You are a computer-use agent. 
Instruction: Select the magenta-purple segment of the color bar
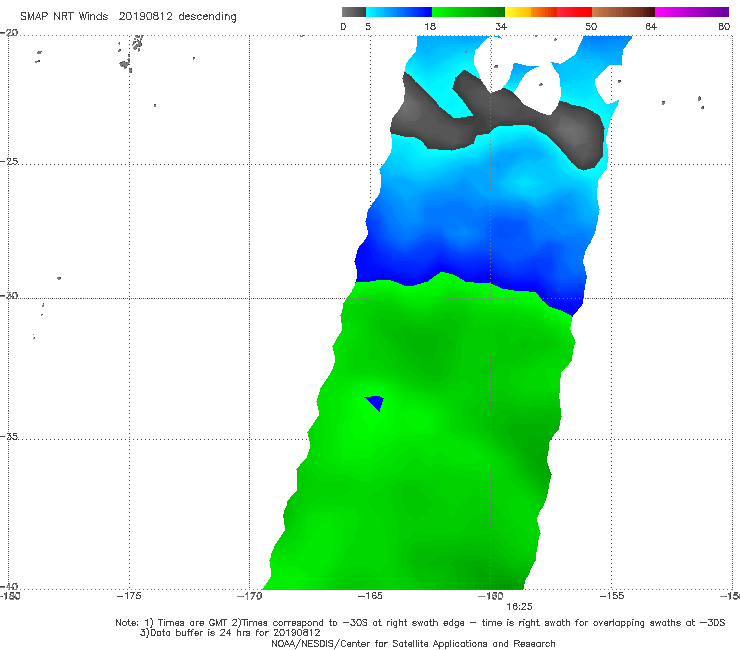pos(692,12)
